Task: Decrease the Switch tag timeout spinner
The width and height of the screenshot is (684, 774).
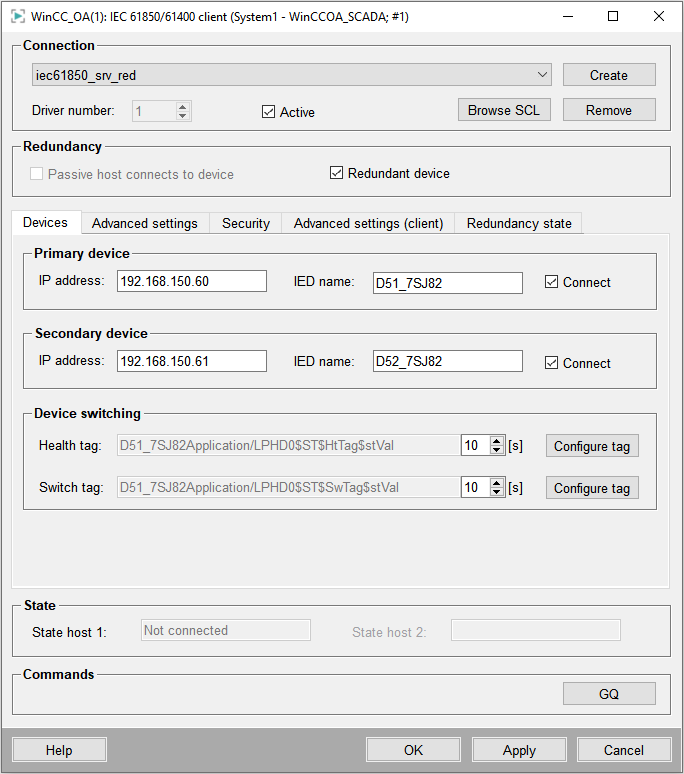Action: point(497,492)
